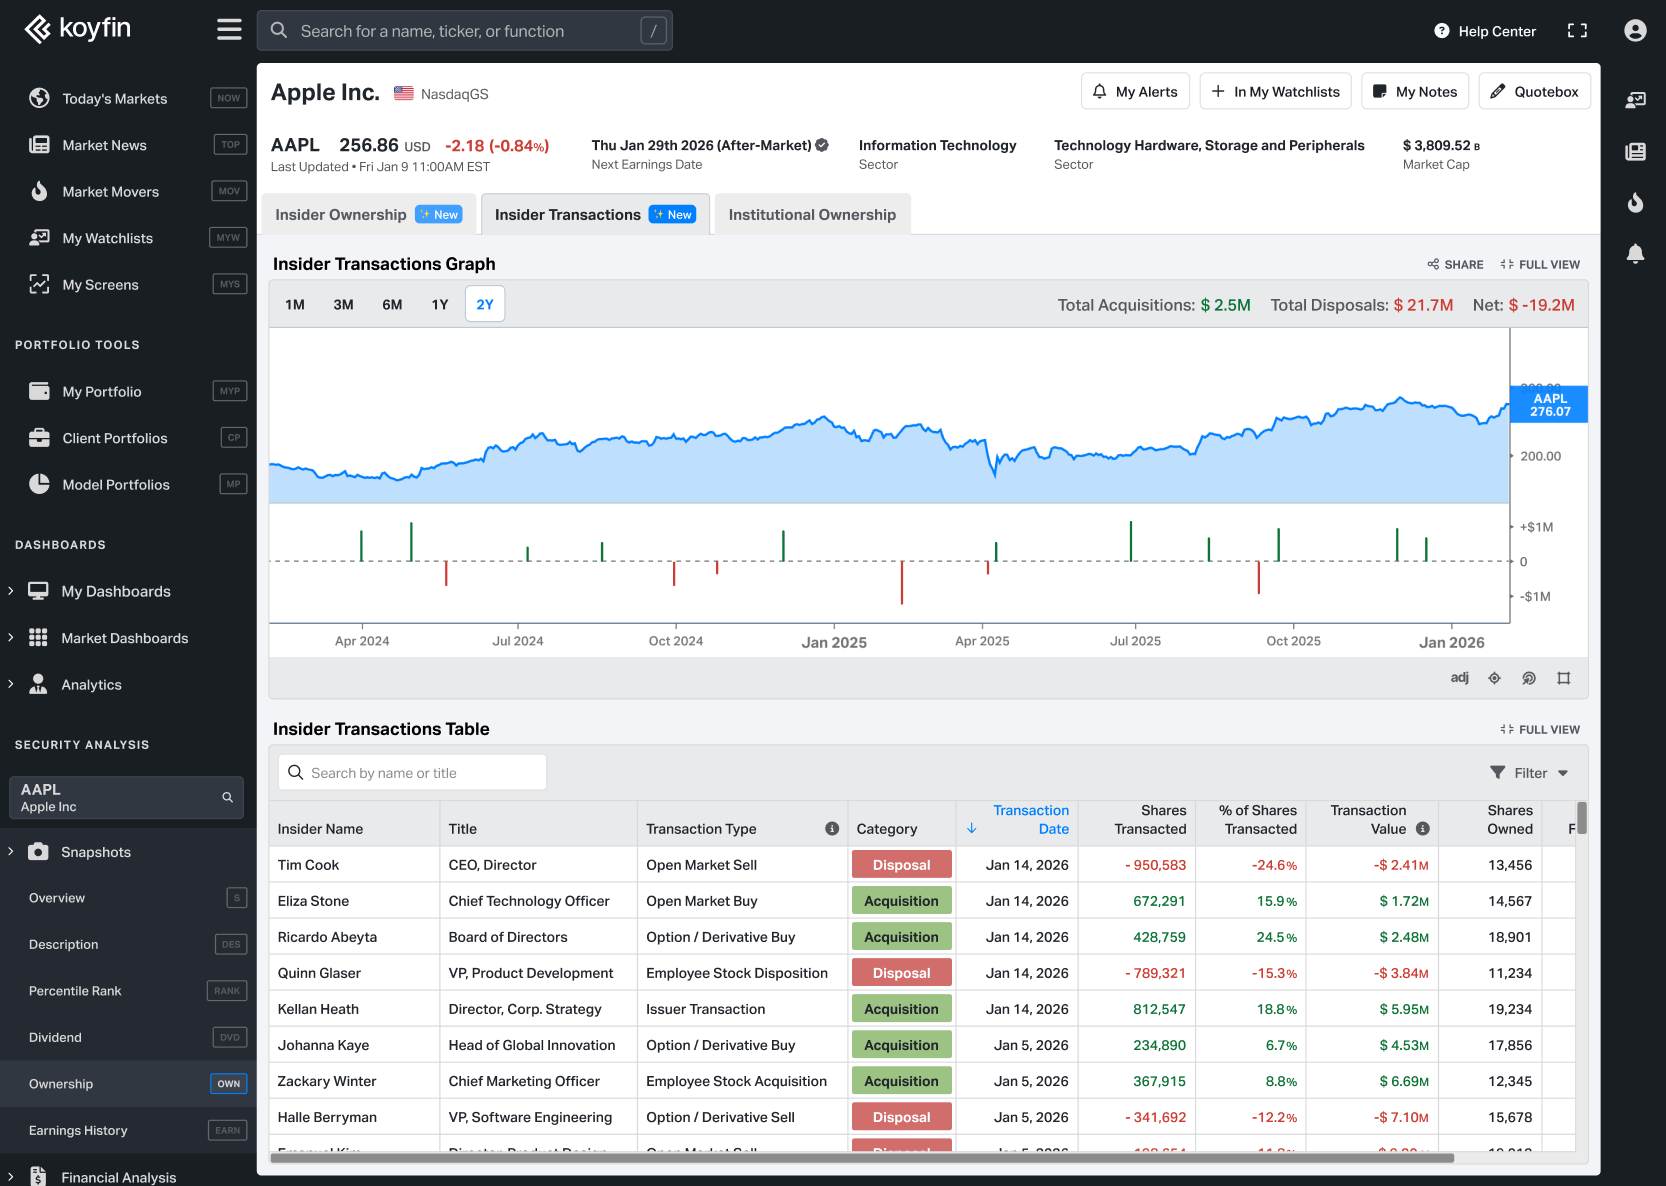The height and width of the screenshot is (1186, 1666).
Task: Select the 6M time range
Action: [392, 305]
